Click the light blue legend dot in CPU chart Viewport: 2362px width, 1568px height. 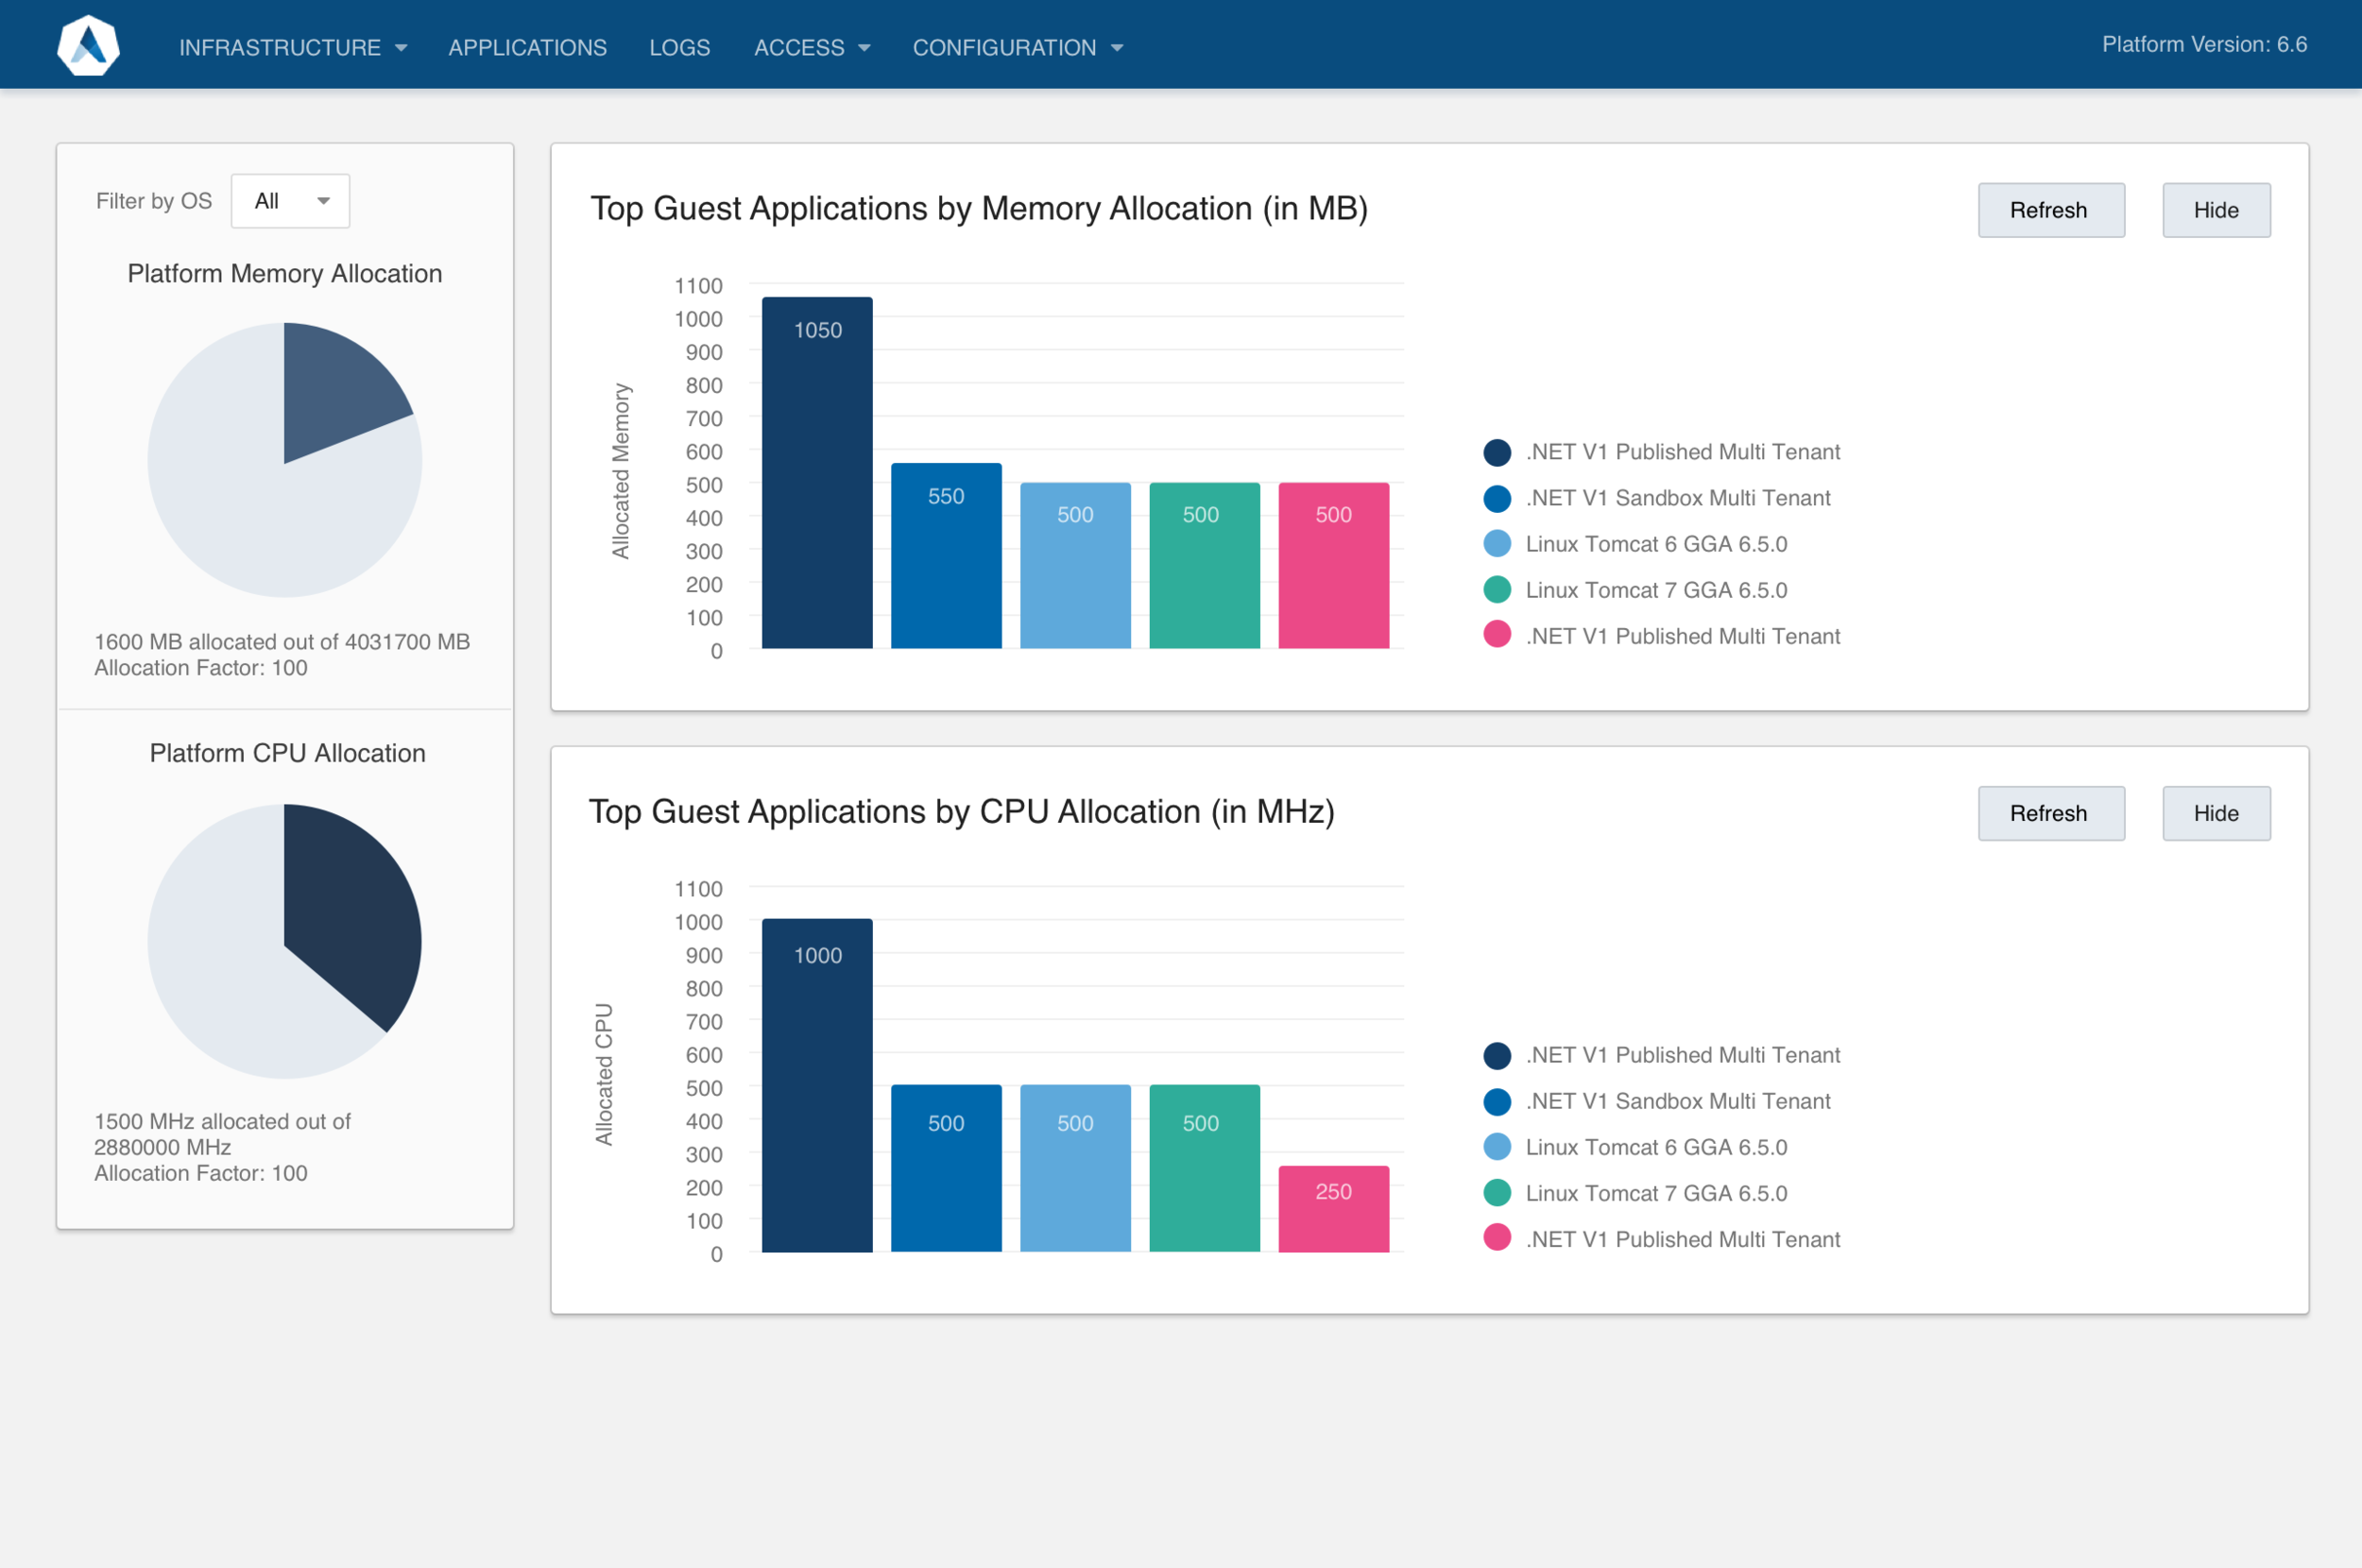[x=1497, y=1147]
